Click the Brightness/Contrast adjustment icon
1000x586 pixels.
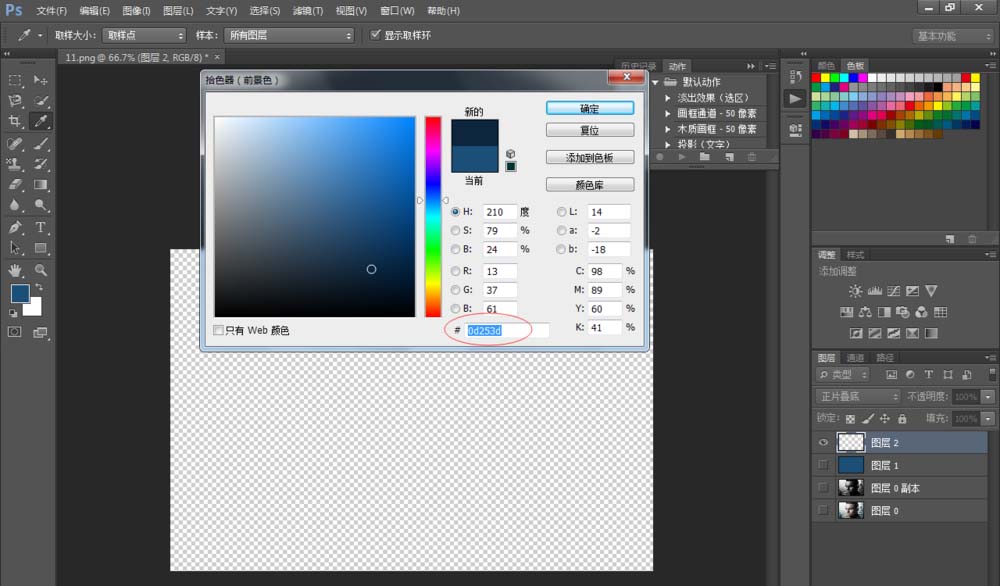tap(855, 291)
